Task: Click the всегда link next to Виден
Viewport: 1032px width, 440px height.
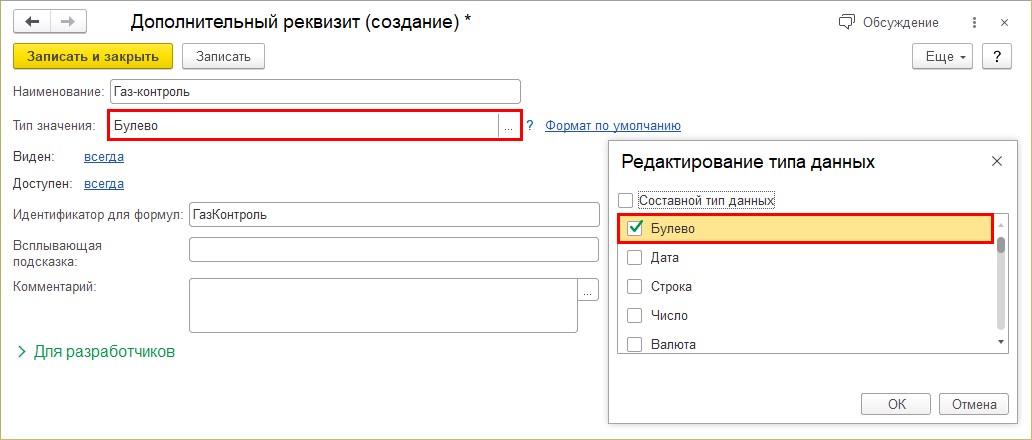Action: [x=104, y=156]
